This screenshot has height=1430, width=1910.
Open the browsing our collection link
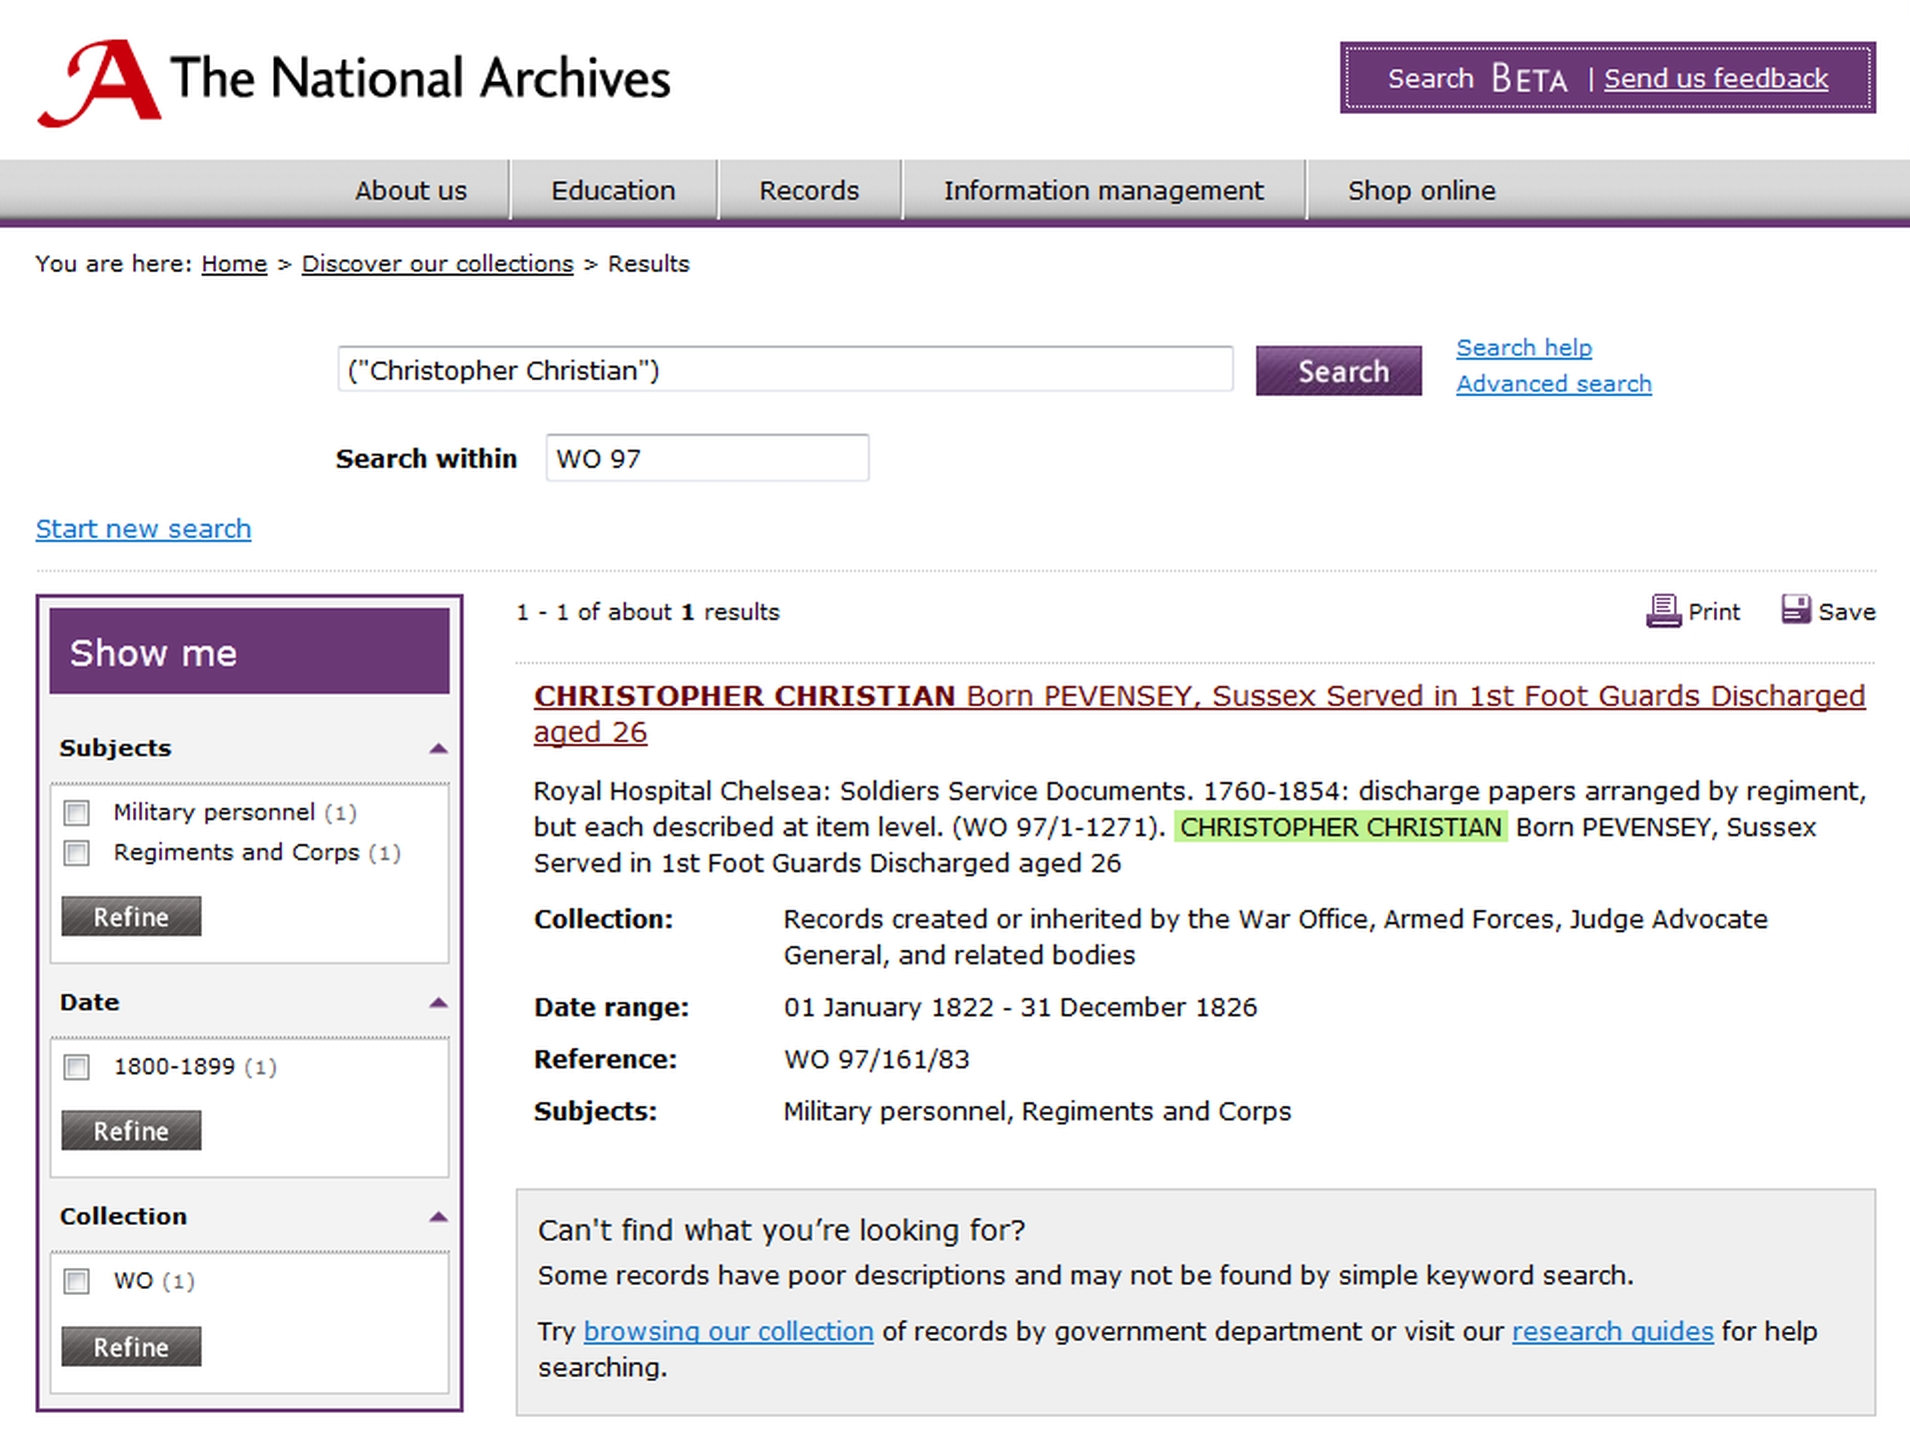pos(728,1331)
